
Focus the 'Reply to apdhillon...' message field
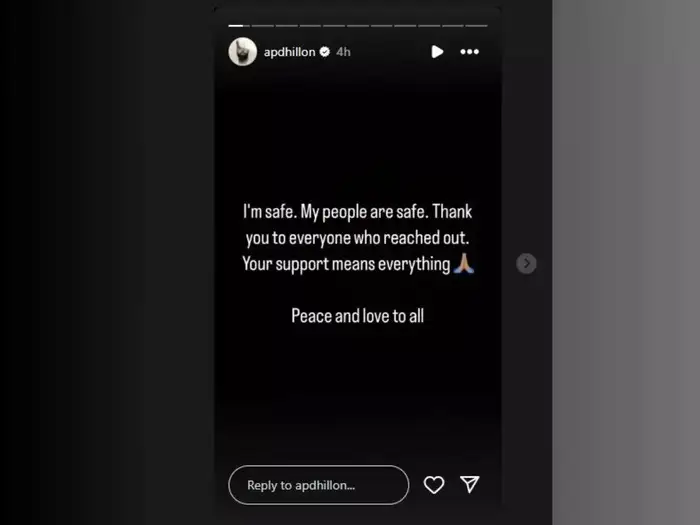tap(318, 485)
